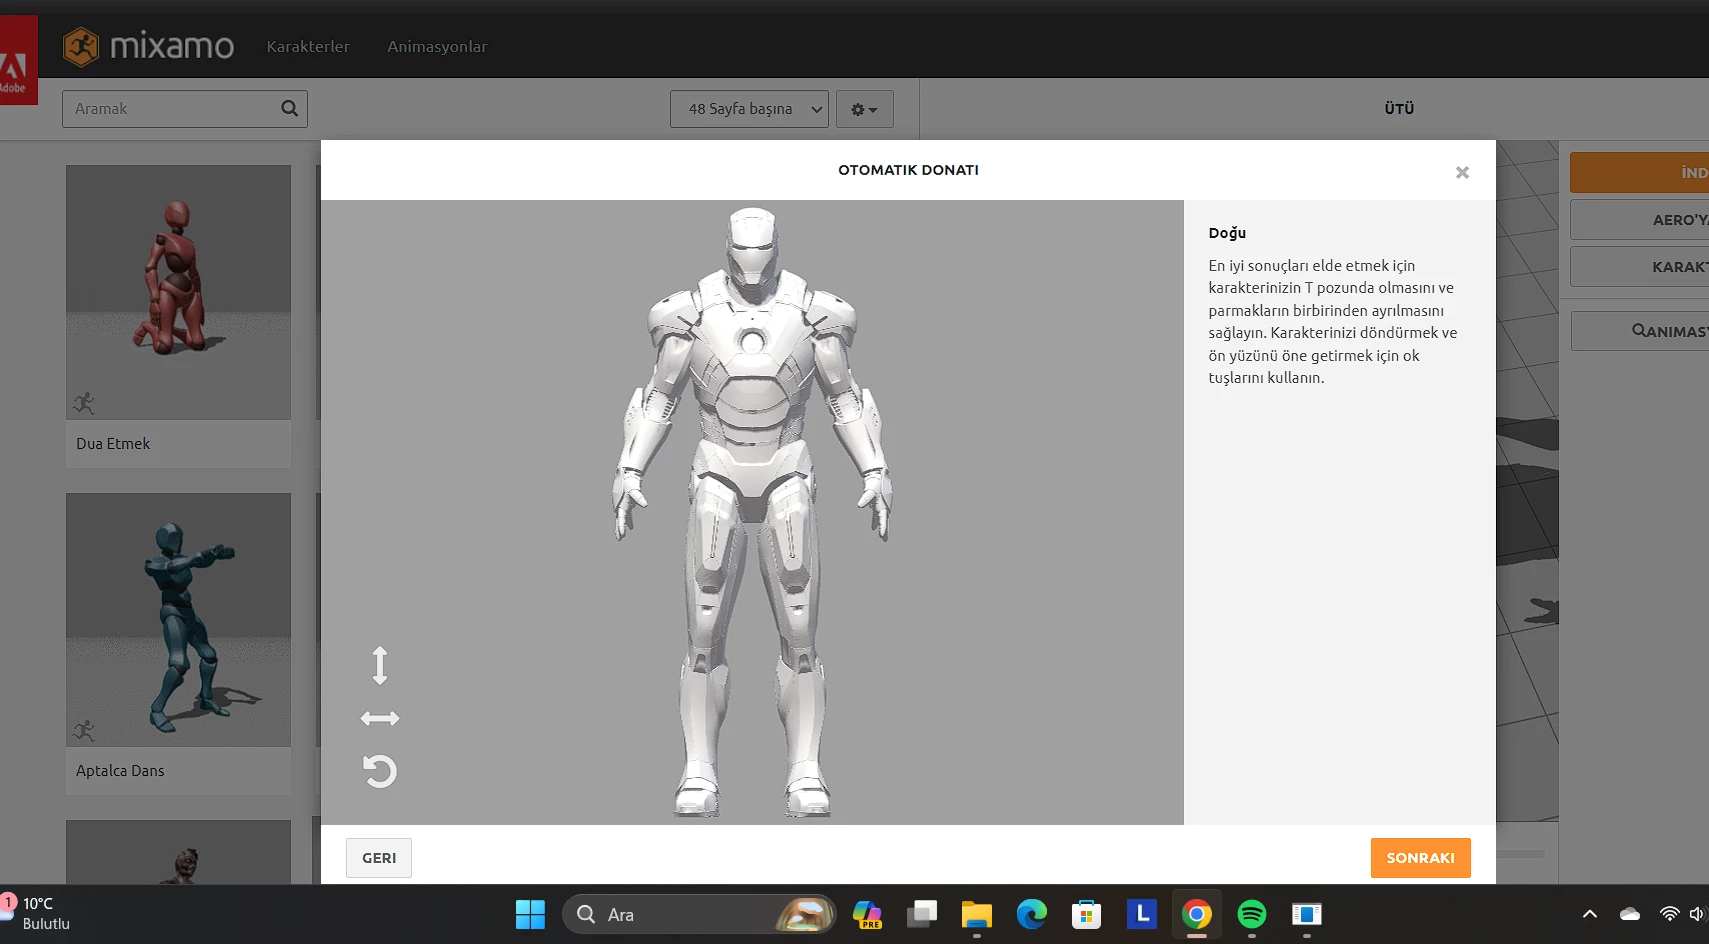This screenshot has height=944, width=1709.
Task: Open the Animasyonlar tab
Action: [x=437, y=46]
